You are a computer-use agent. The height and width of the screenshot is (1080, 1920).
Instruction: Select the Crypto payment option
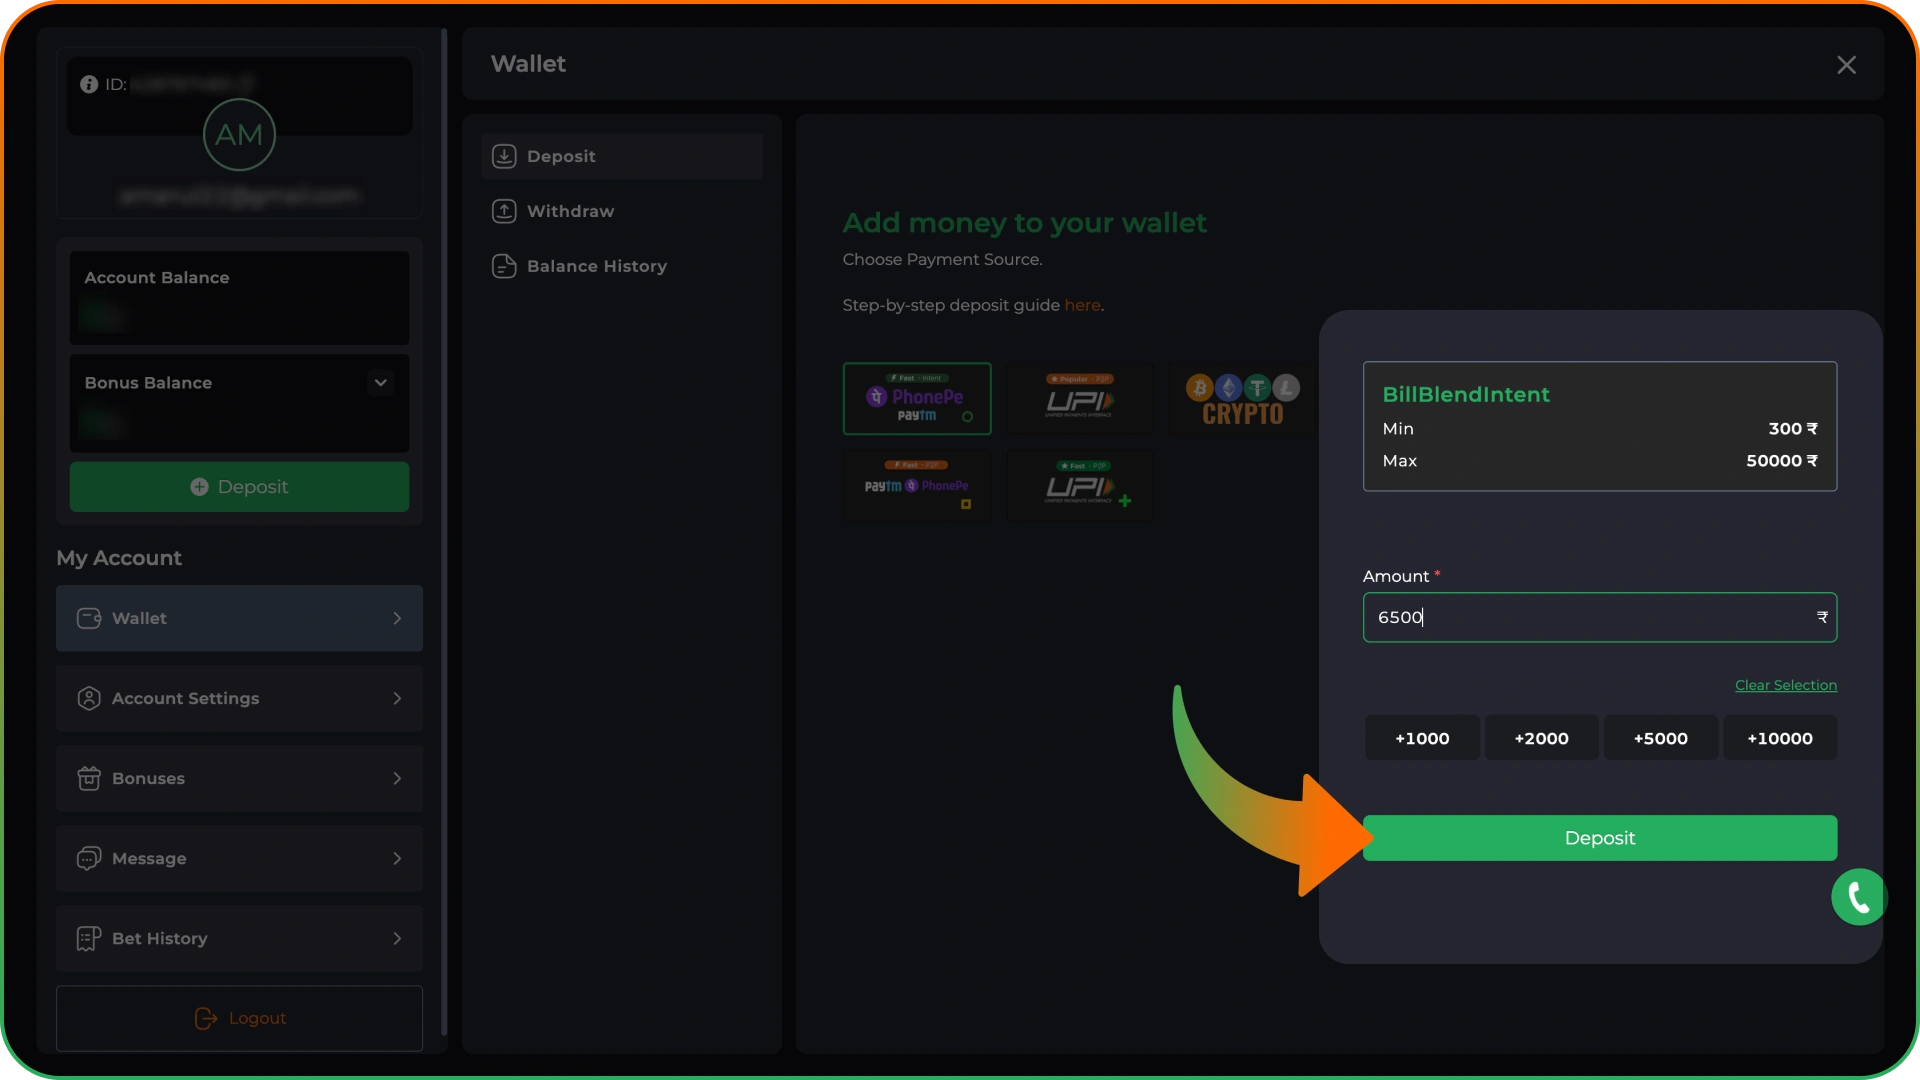[x=1243, y=398]
